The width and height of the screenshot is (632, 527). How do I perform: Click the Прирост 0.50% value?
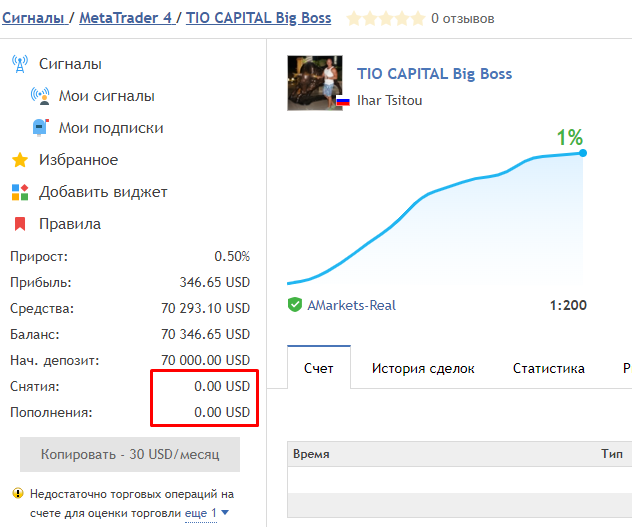tap(232, 256)
